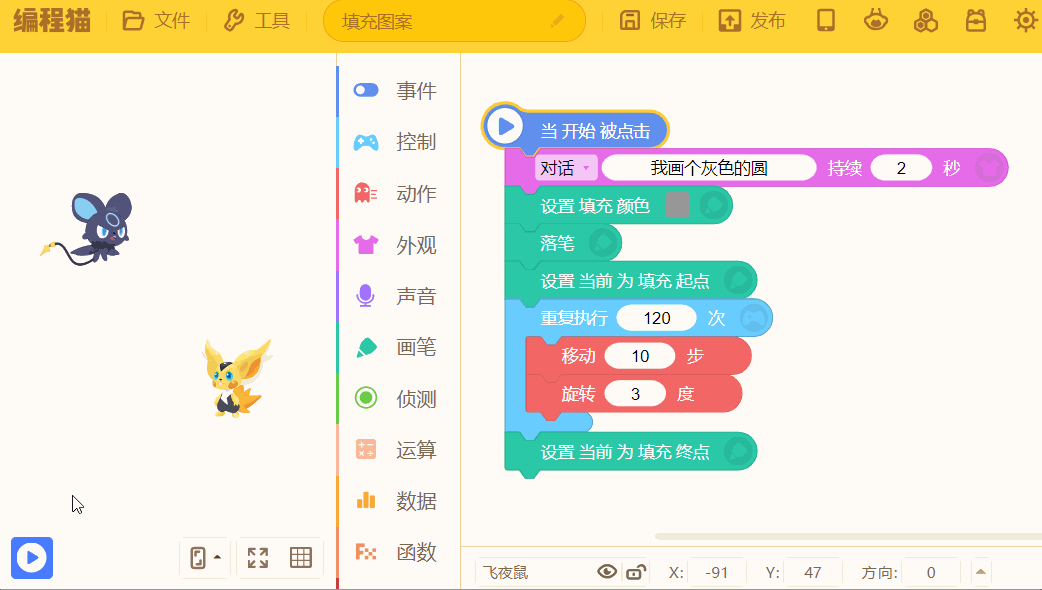The height and width of the screenshot is (590, 1042).
Task: Toggle fullscreen stage view
Action: click(258, 557)
